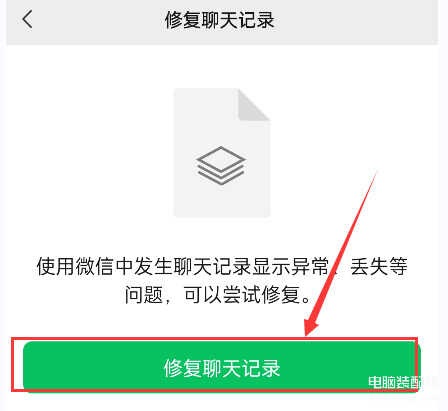The image size is (448, 411).
Task: Click the words 丢失等 in the description
Action: pos(379,267)
